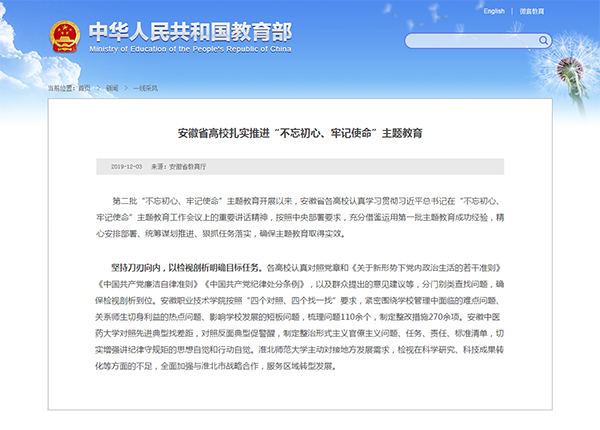The height and width of the screenshot is (430, 600).
Task: Click the text 《关于新形势下党内政治生活的若干准则》
Action: [x=426, y=268]
